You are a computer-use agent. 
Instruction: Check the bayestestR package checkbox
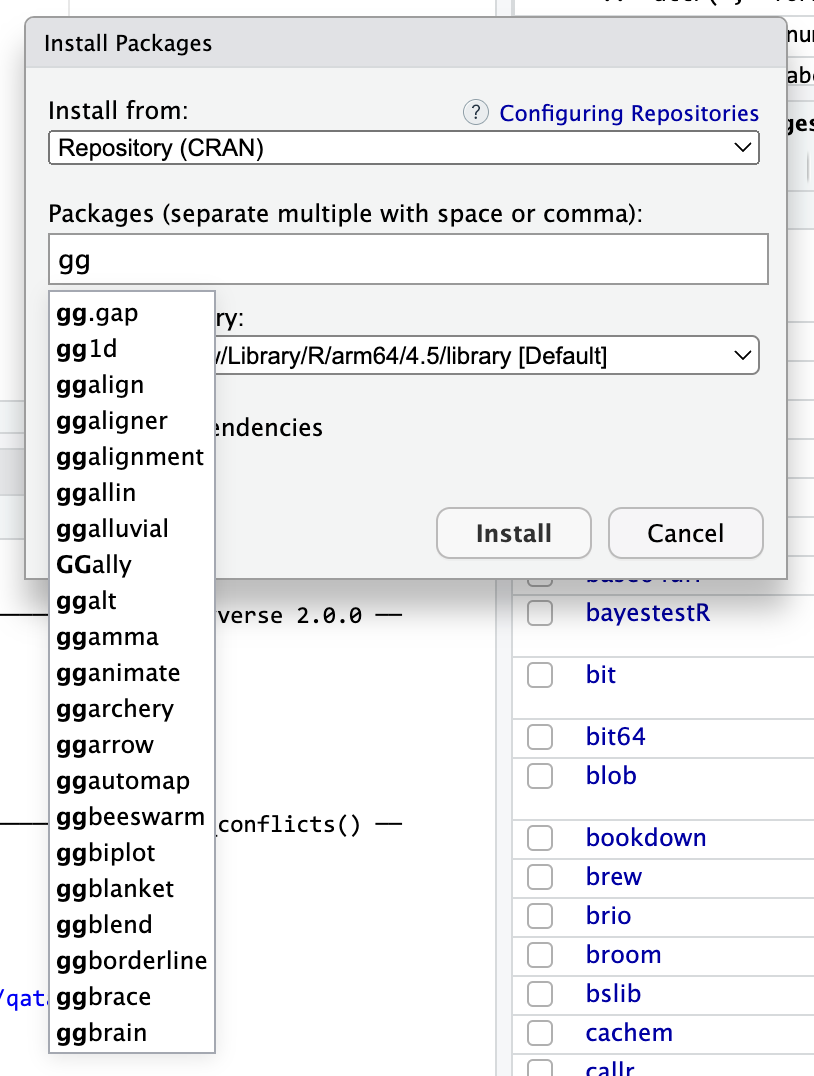[540, 613]
